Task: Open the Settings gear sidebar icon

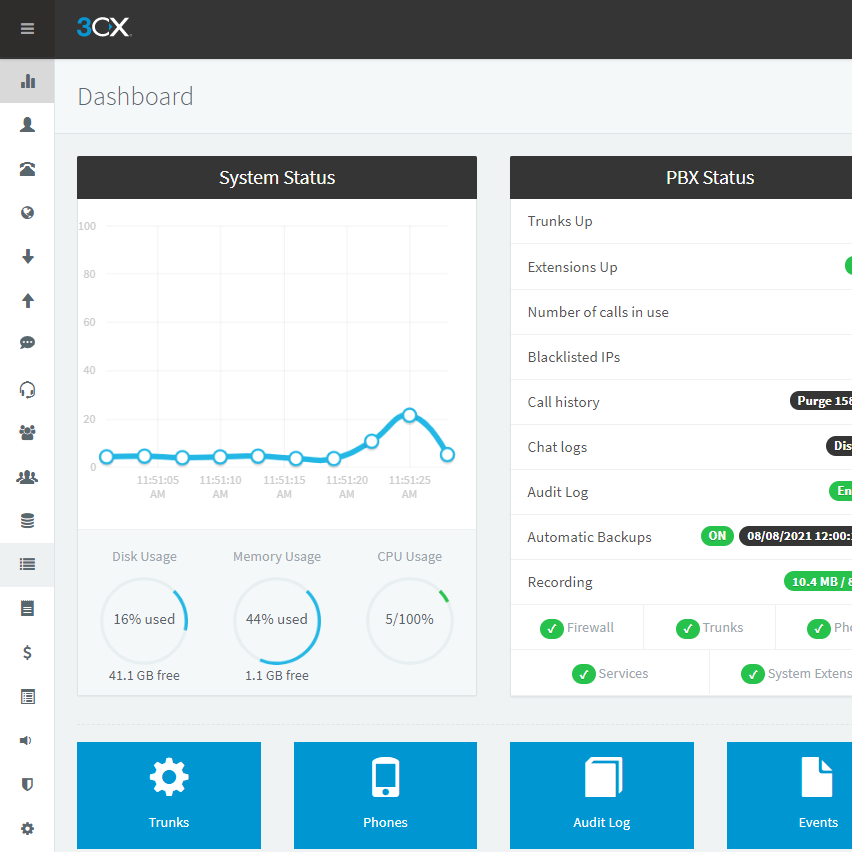Action: click(x=27, y=829)
